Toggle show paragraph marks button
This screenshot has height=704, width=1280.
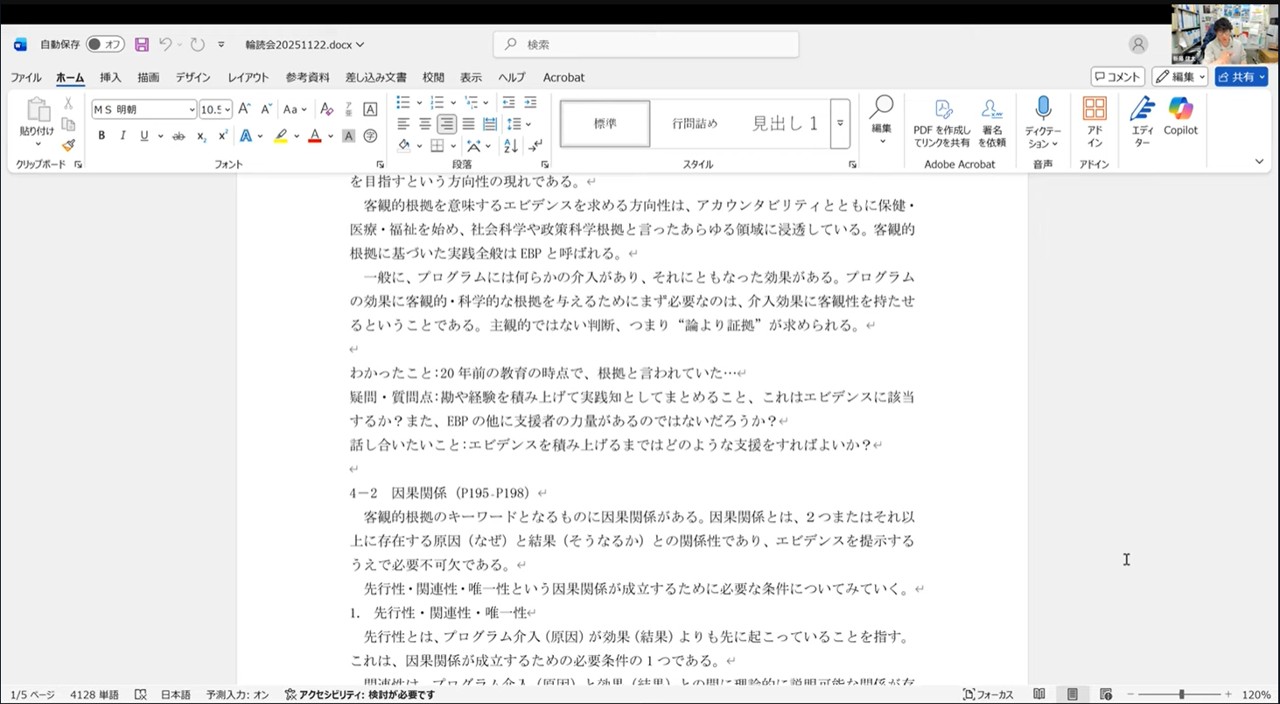535,146
